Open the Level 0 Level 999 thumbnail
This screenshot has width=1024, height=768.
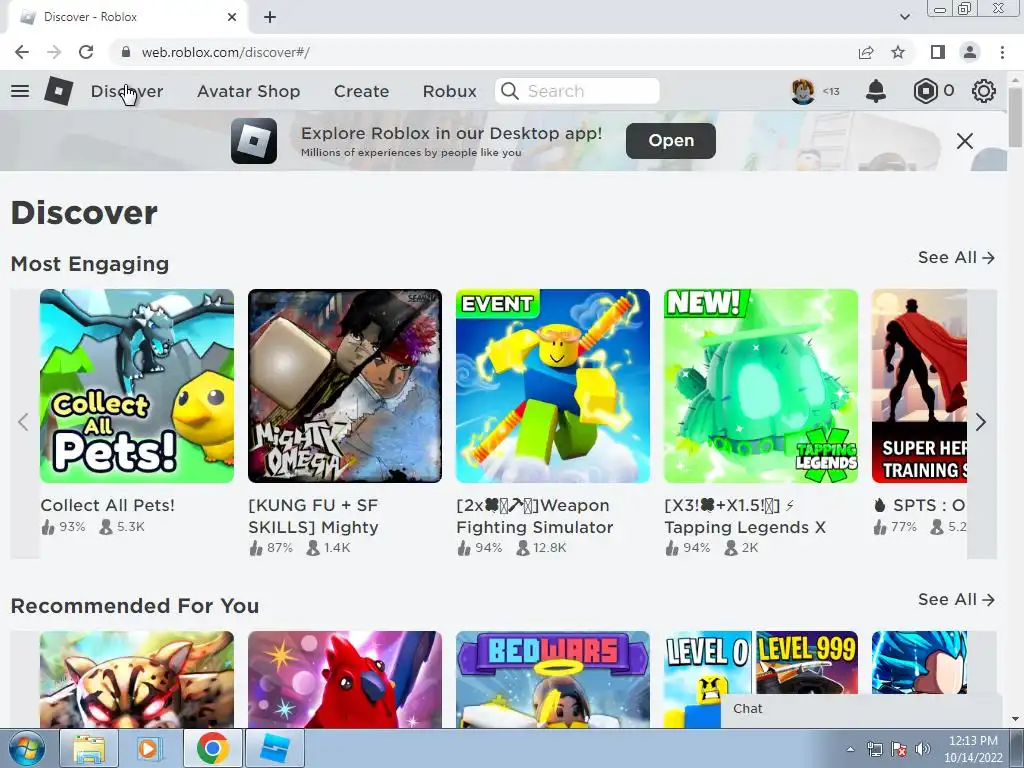point(761,663)
